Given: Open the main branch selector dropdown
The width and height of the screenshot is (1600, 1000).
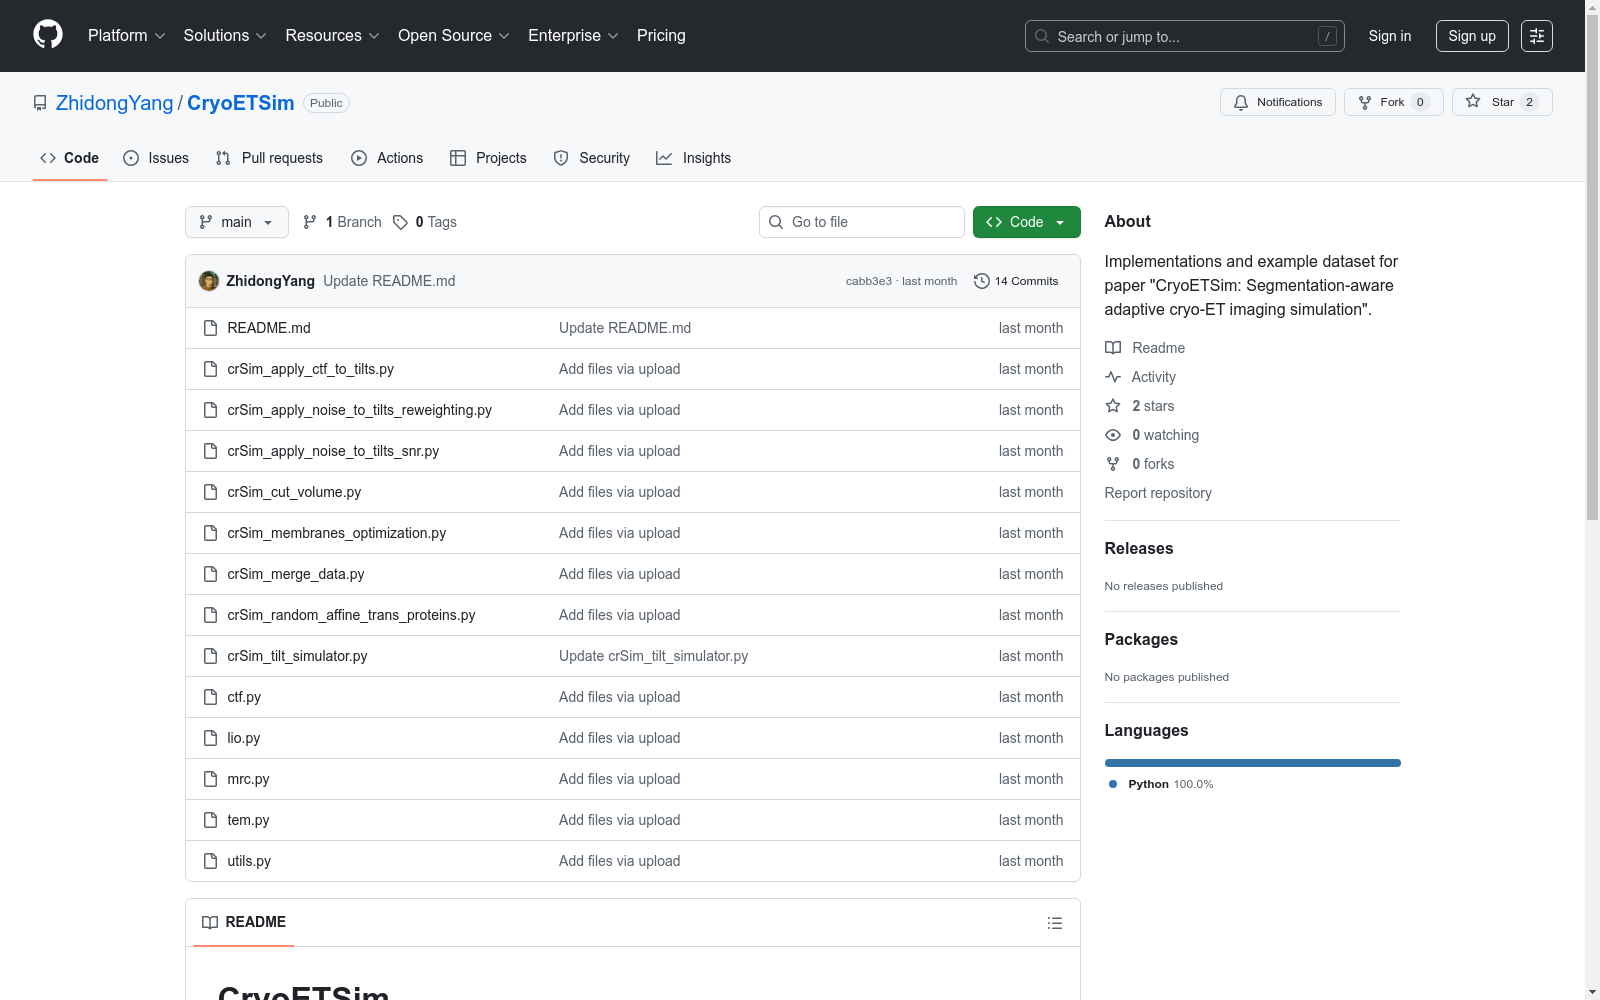Looking at the screenshot, I should 237,222.
